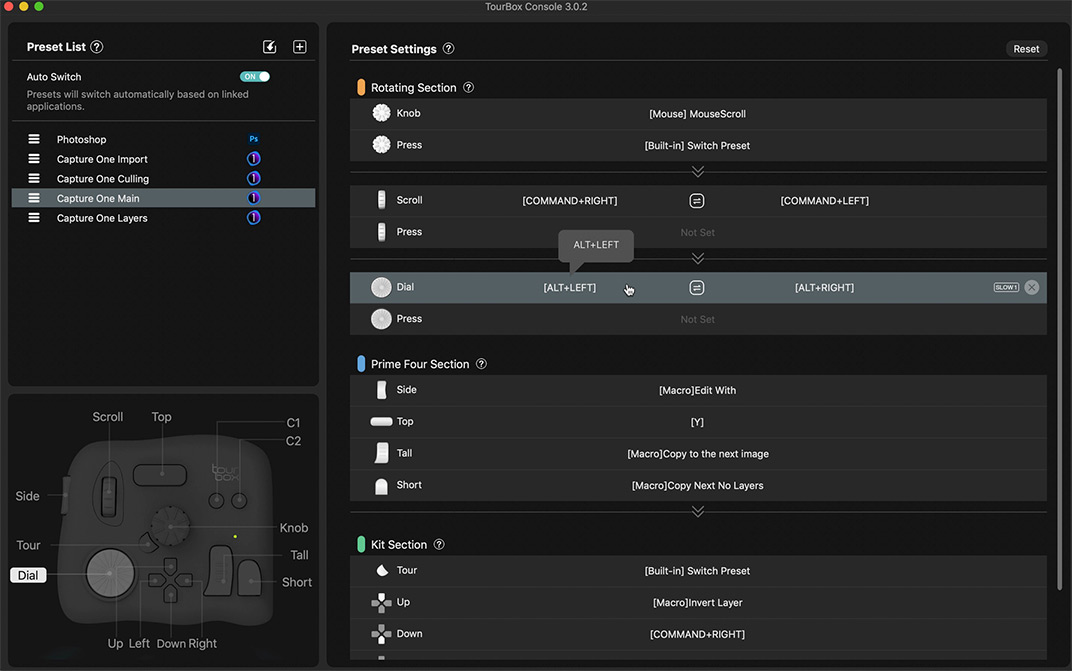Clear the Dial row with the X icon
Viewport: 1072px width, 671px height.
1032,287
